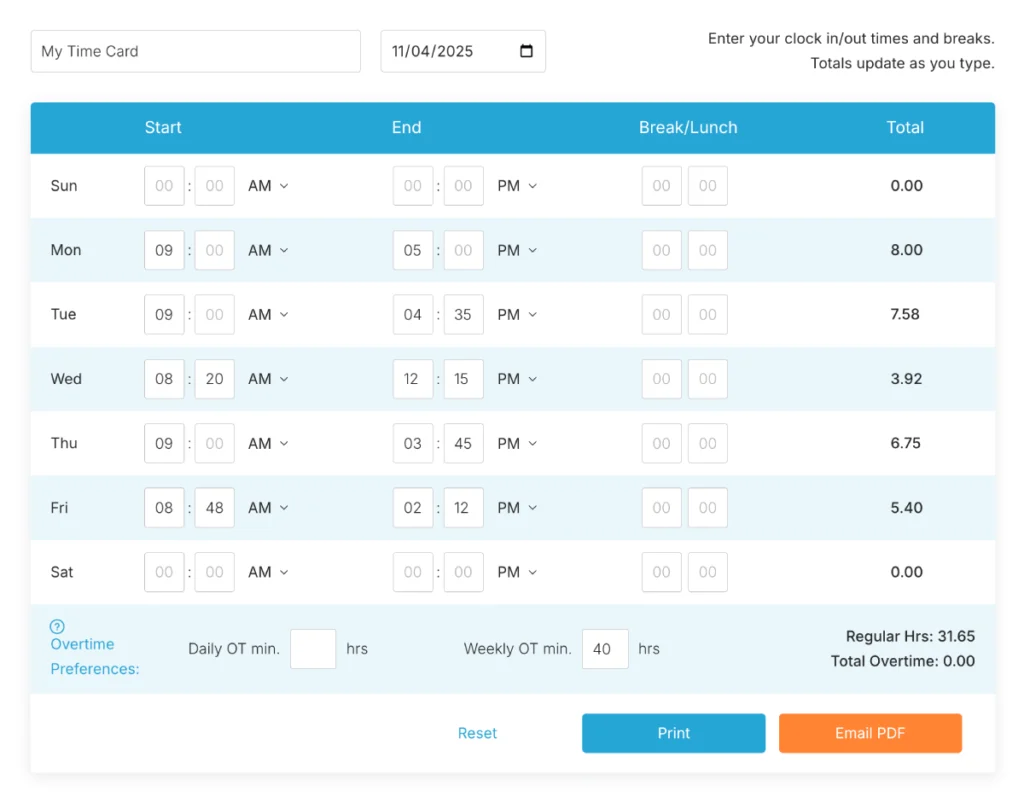The height and width of the screenshot is (803, 1024).
Task: Select the My Time Card title field
Action: [x=195, y=51]
